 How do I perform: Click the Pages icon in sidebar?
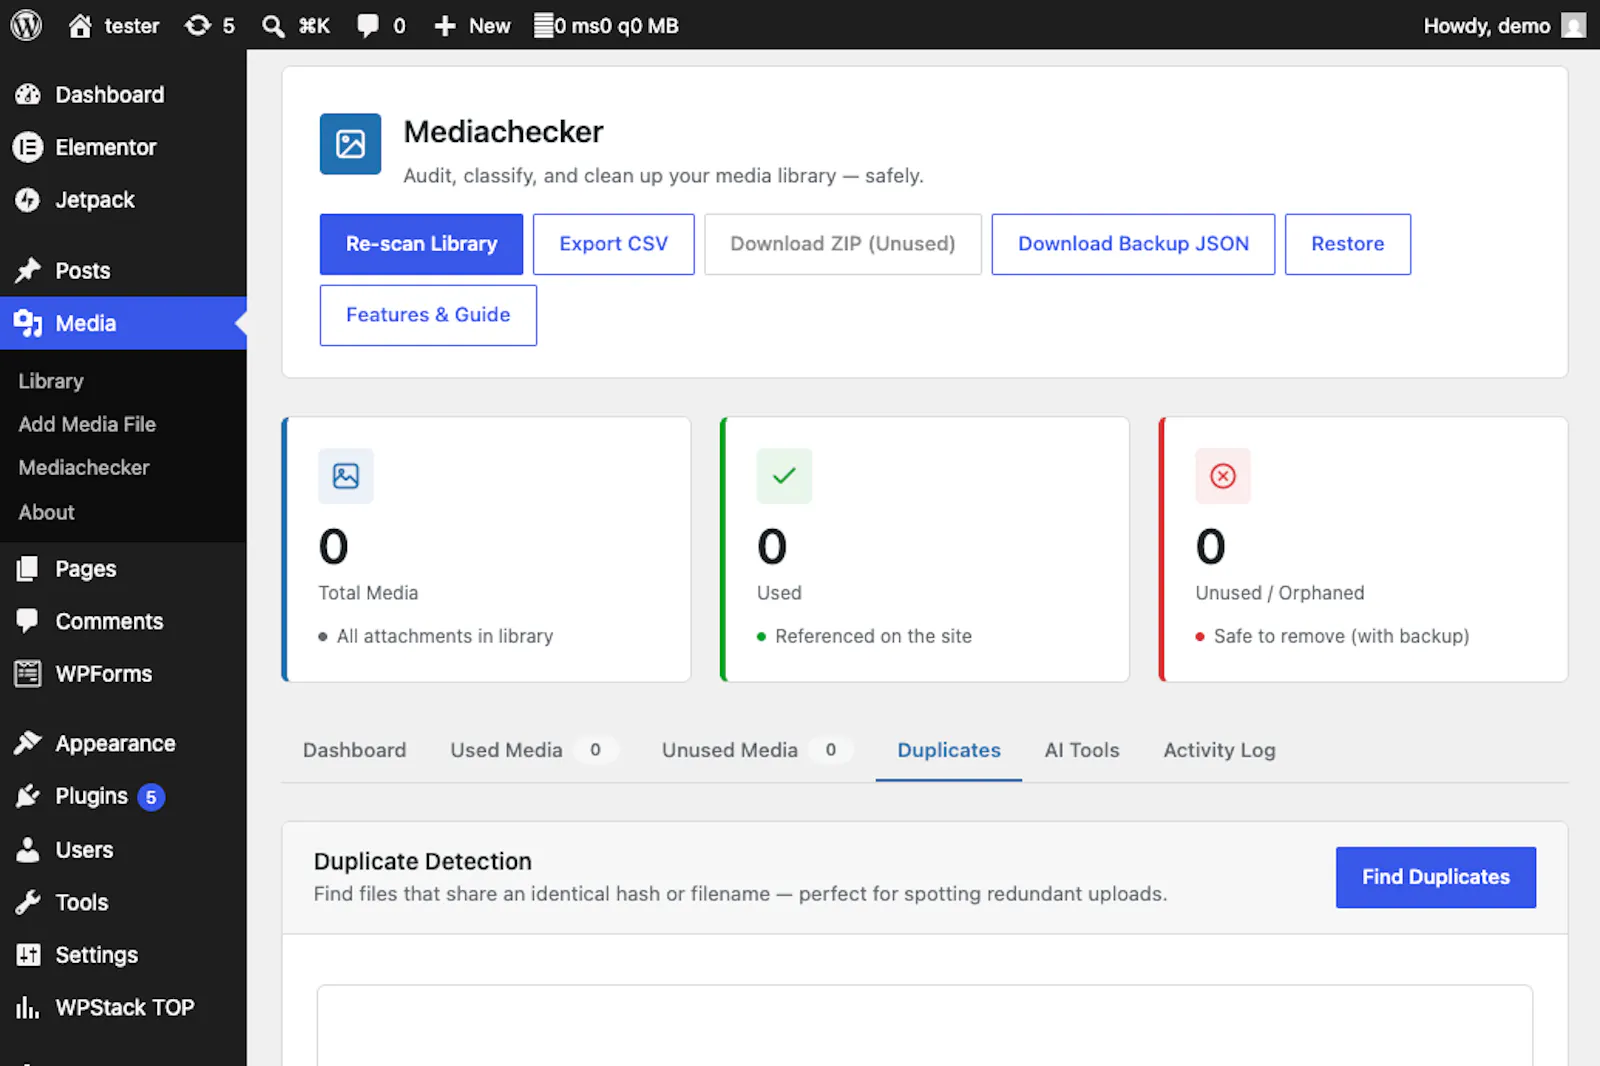pyautogui.click(x=28, y=568)
